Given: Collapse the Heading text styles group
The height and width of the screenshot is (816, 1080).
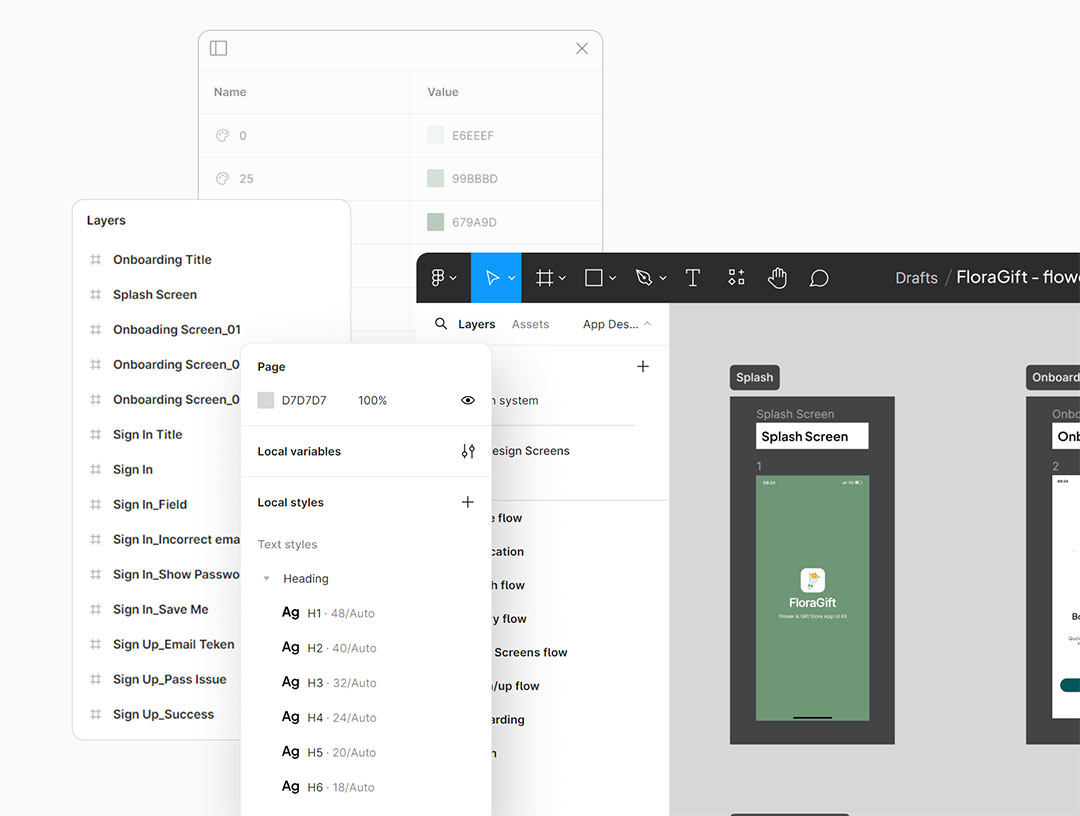Looking at the screenshot, I should click(266, 579).
